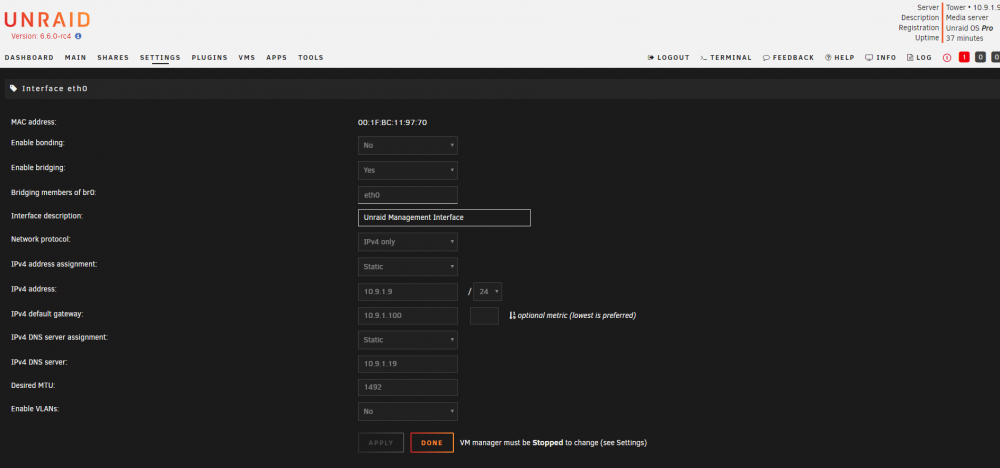
Task: Click the optional metric input box
Action: click(484, 316)
